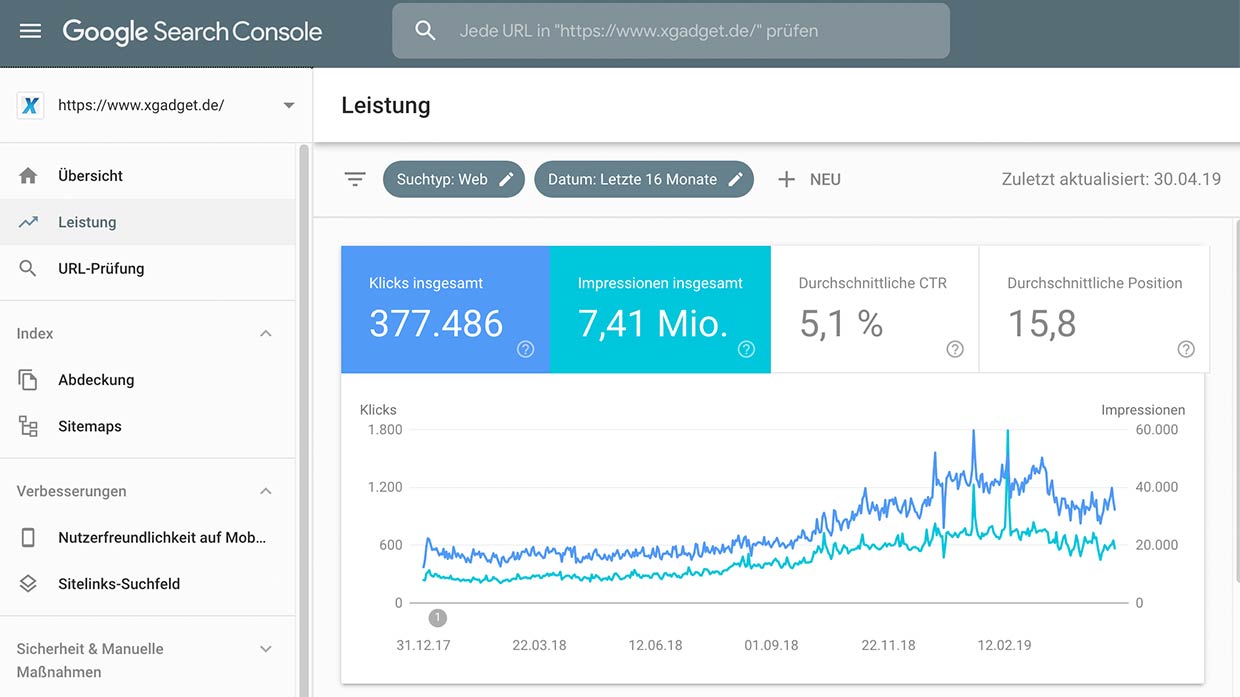Click the URL-Prüfung magnifier icon

[x=28, y=268]
